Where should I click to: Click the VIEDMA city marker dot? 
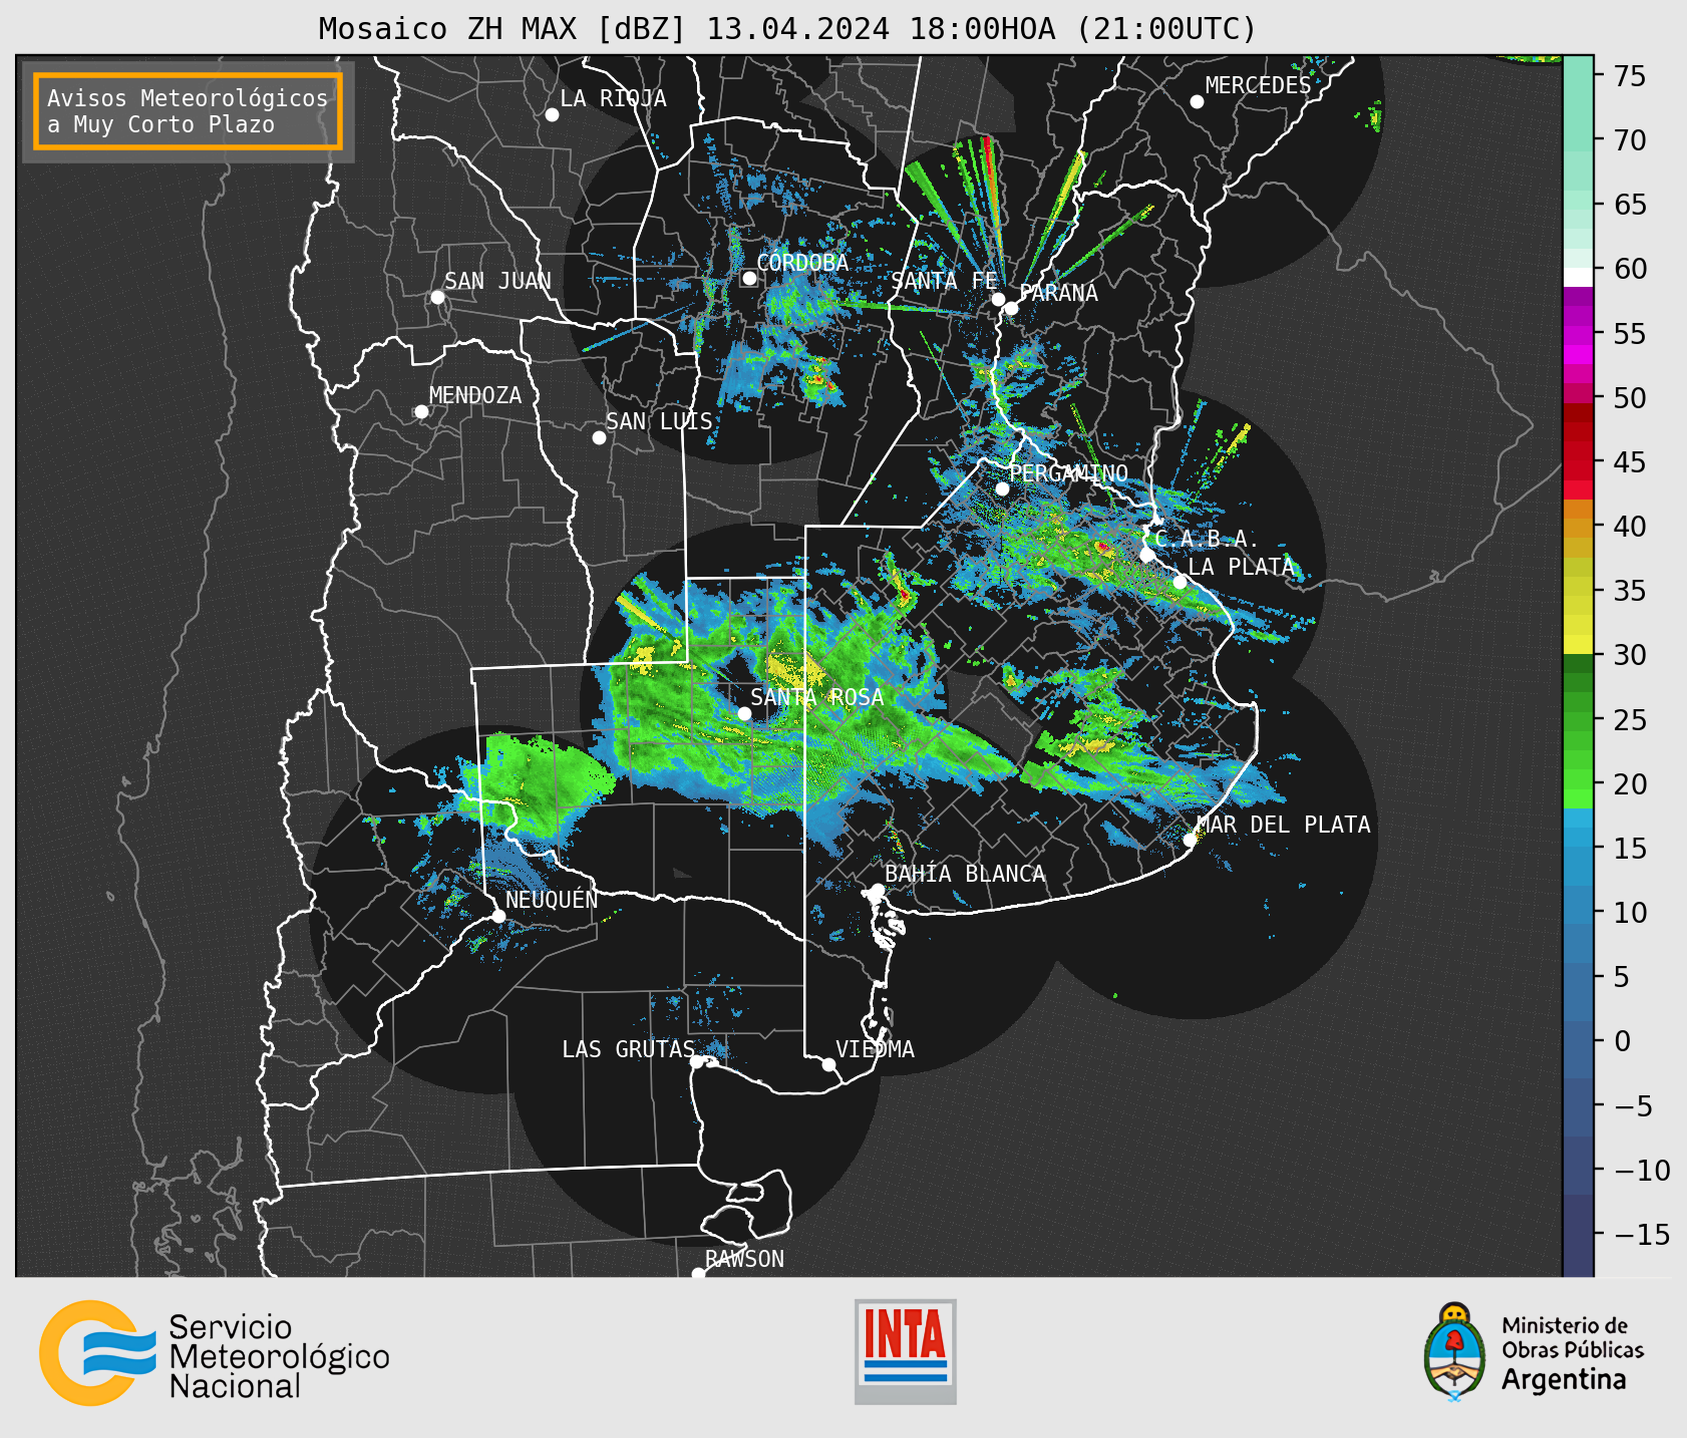[x=829, y=1065]
